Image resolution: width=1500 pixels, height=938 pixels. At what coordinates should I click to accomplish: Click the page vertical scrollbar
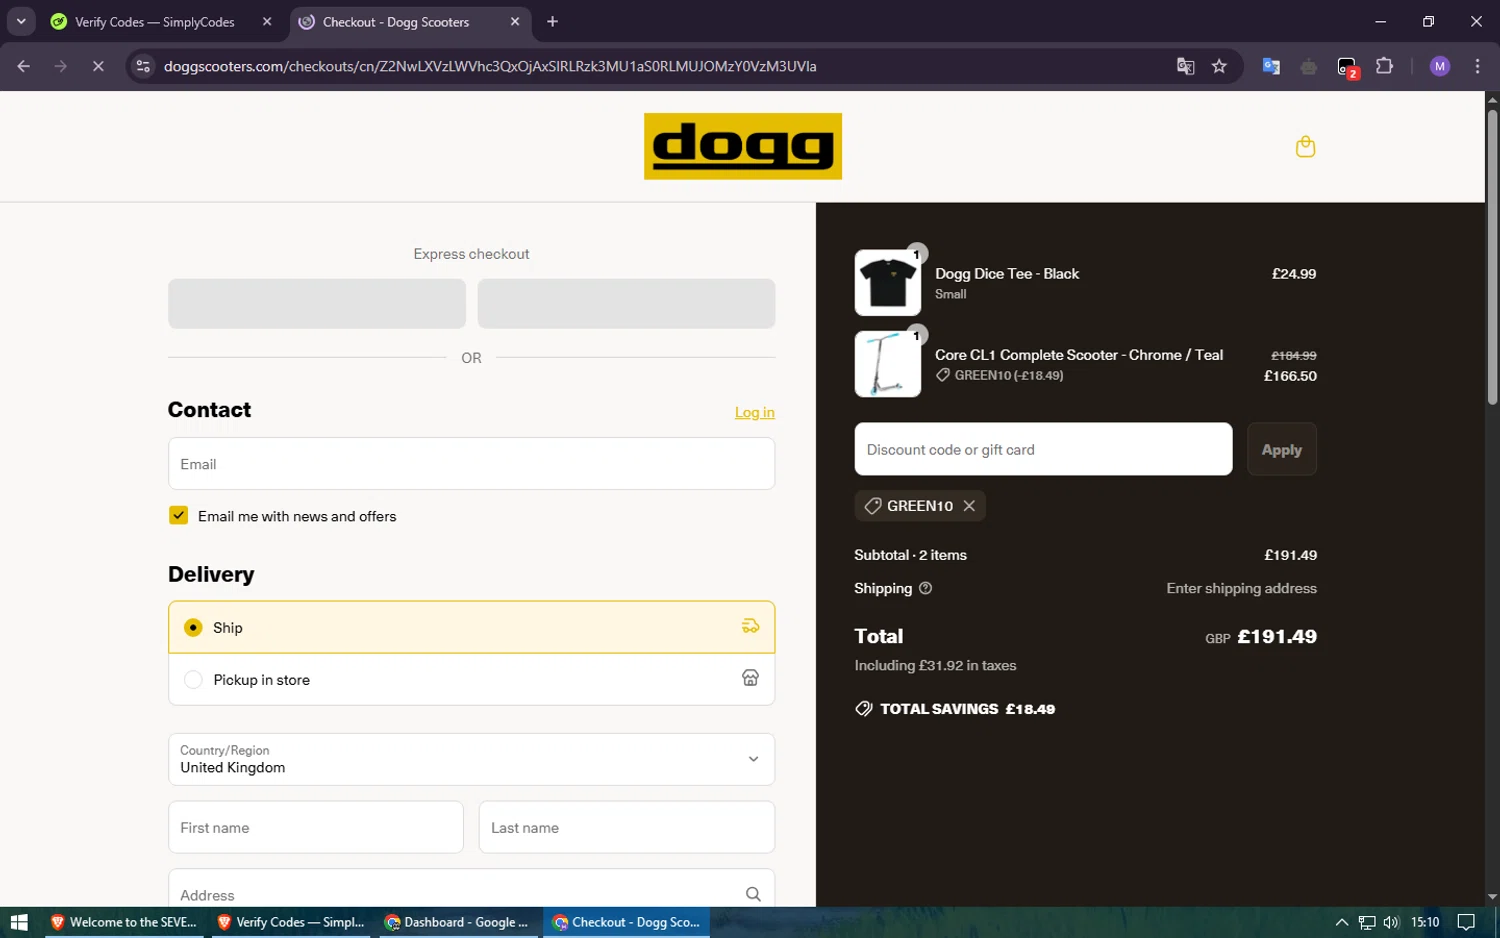point(1492,258)
